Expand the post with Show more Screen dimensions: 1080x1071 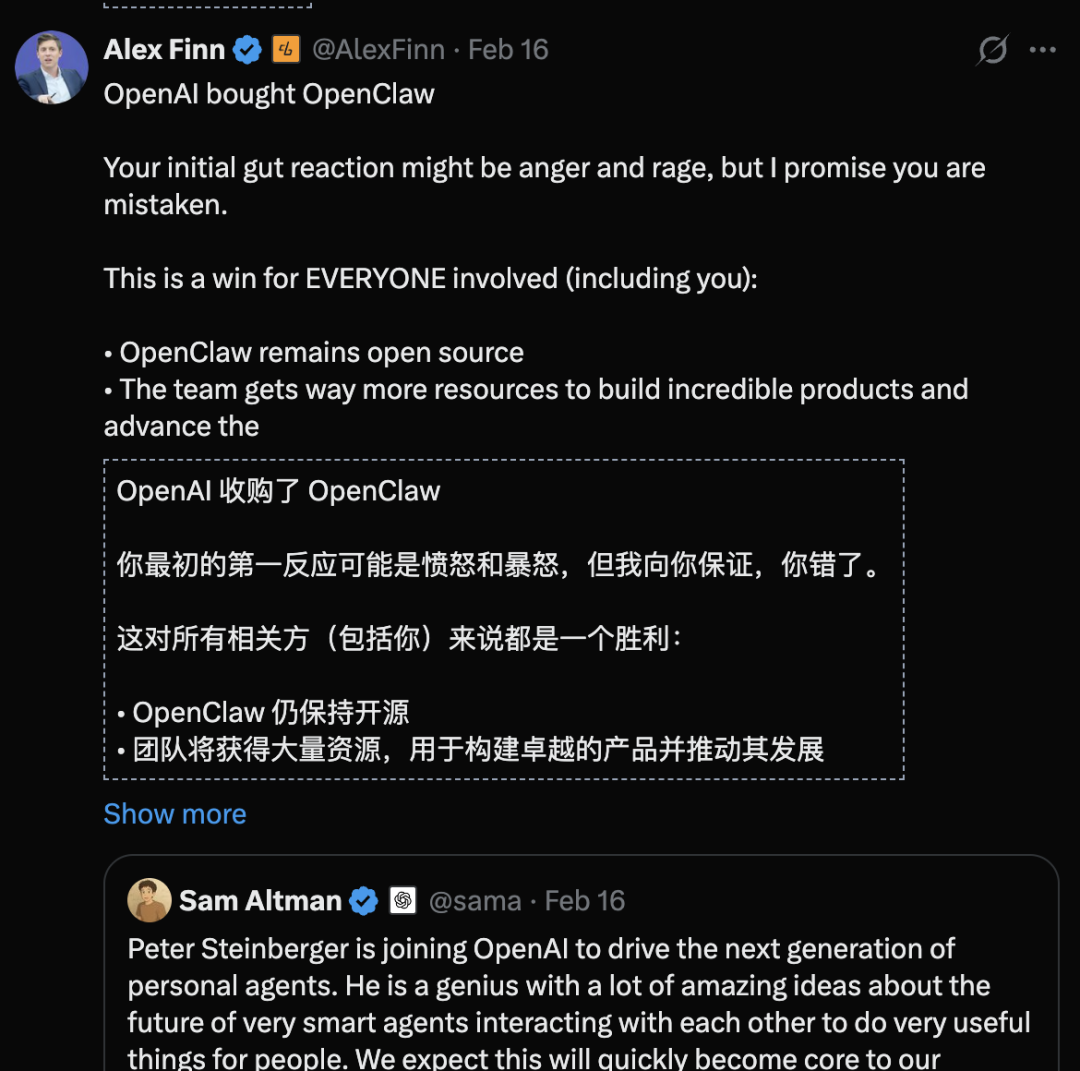tap(175, 814)
